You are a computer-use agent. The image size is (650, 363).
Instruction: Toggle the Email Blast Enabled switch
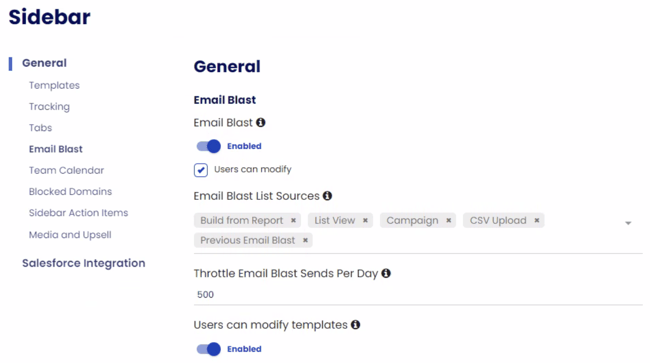point(209,146)
